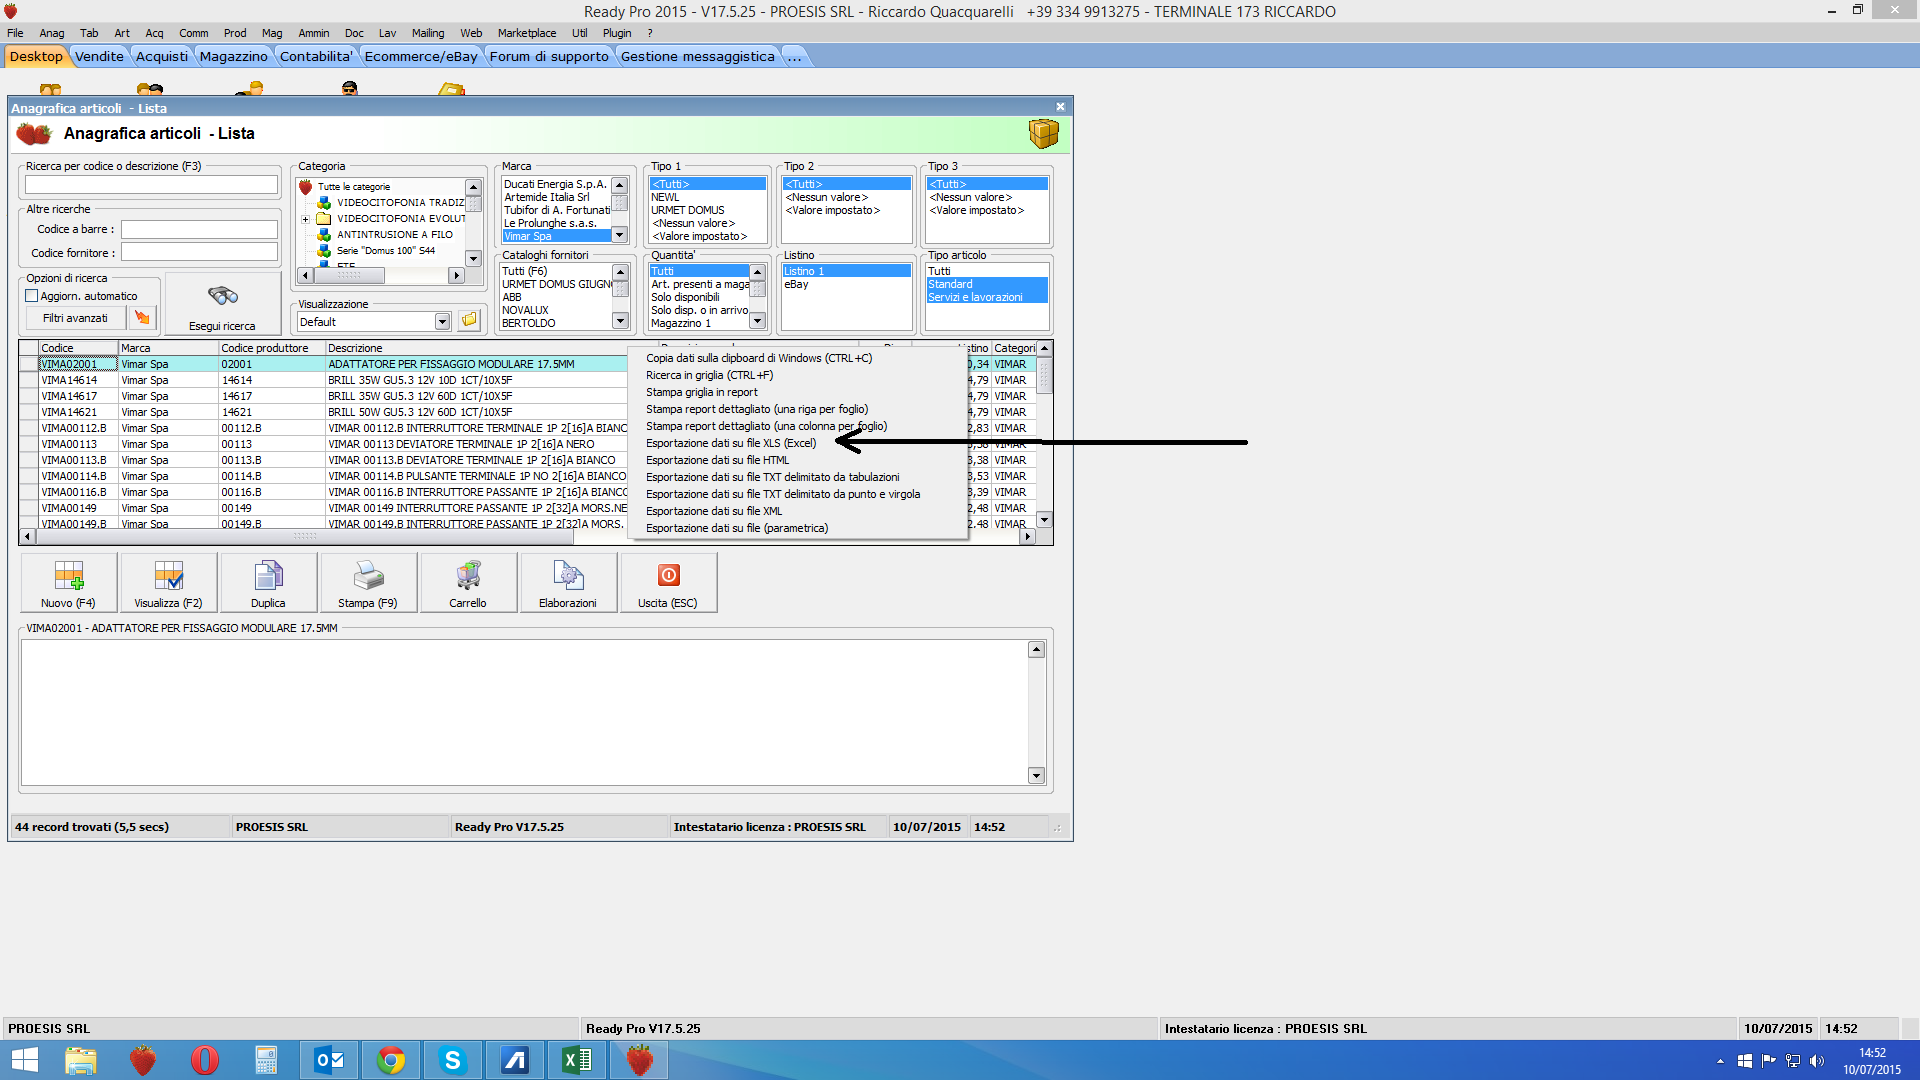Select VIDEOCITOFONIA TRADIZ category node
Image resolution: width=1920 pixels, height=1080 pixels.
pos(400,202)
